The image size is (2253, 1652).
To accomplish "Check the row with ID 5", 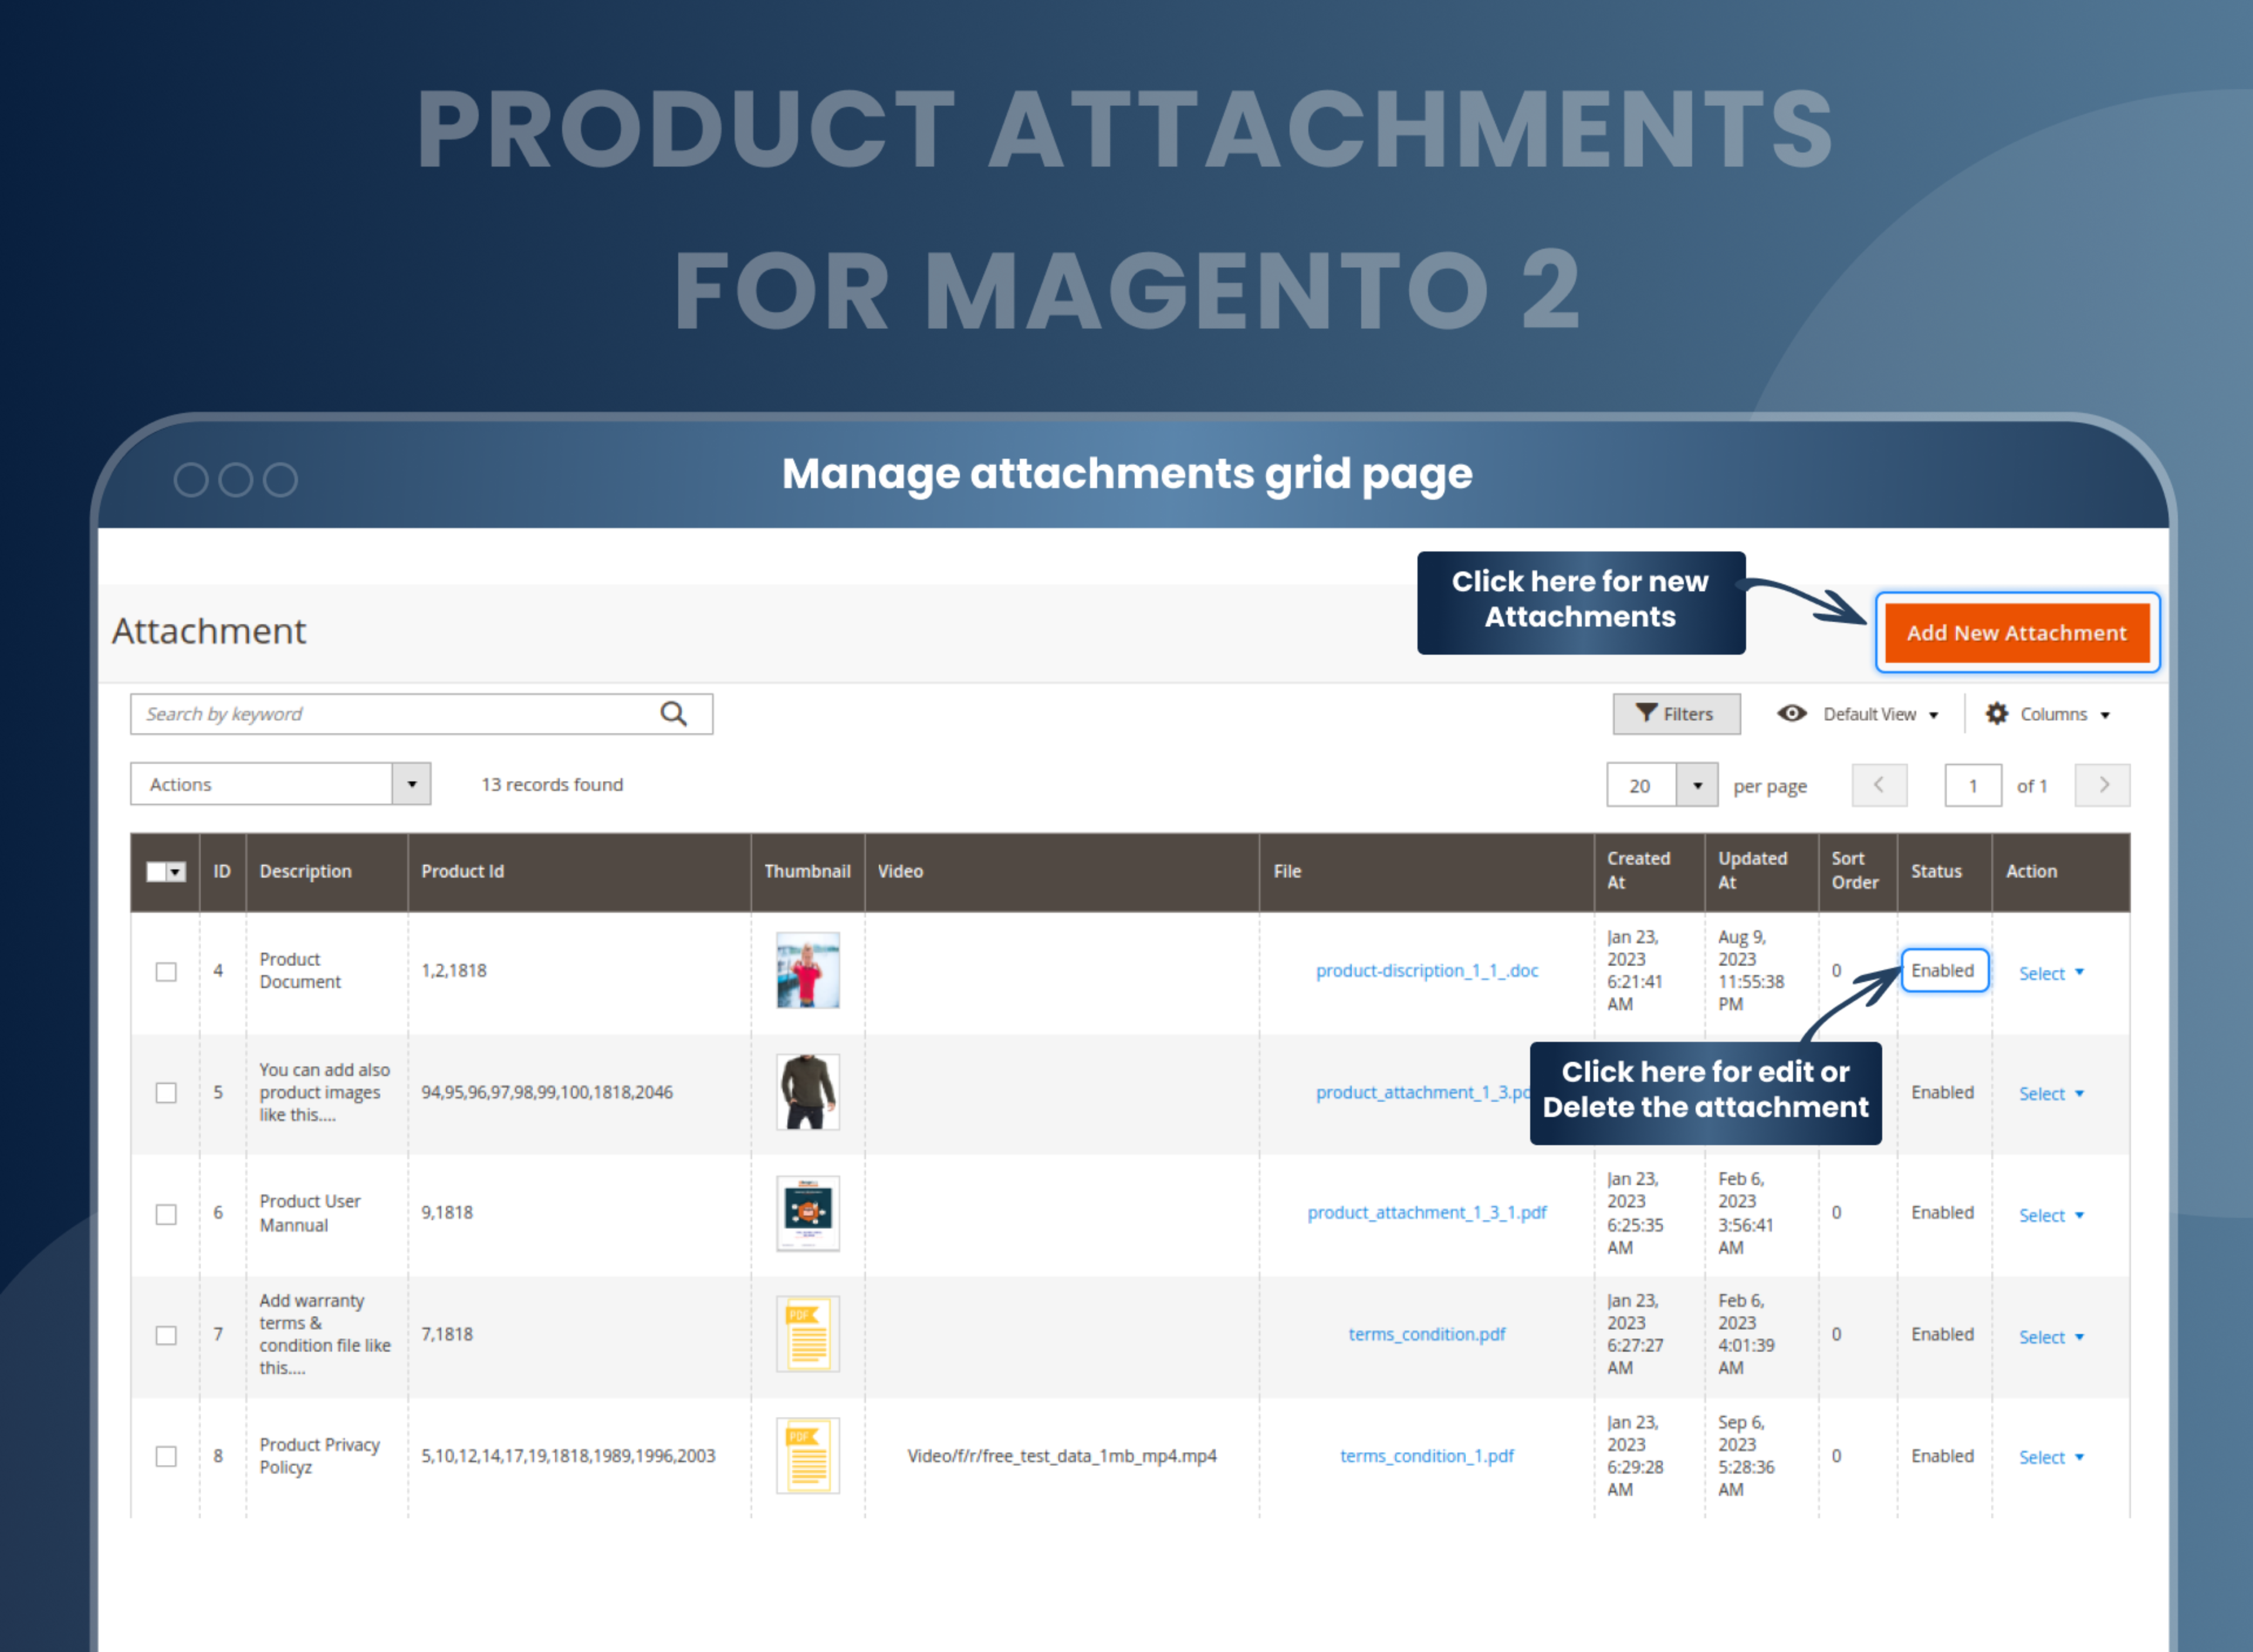I will tap(166, 1093).
